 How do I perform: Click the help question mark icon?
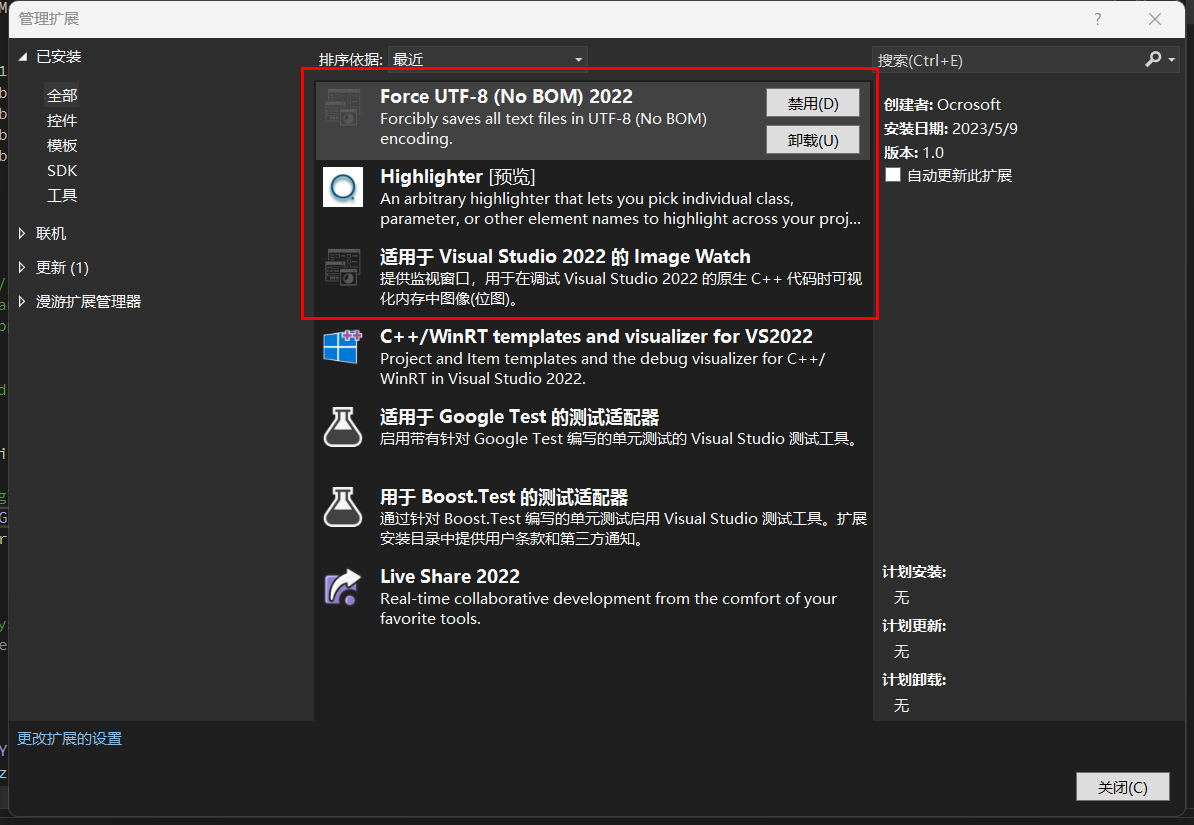pos(1097,19)
